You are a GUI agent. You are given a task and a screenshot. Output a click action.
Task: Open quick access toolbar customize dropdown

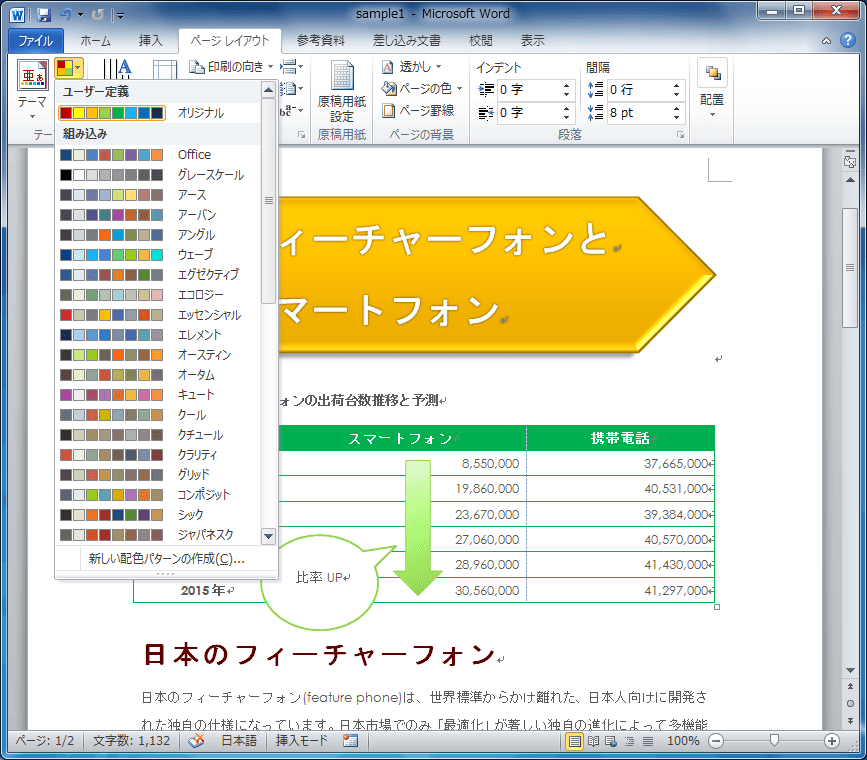click(x=120, y=15)
